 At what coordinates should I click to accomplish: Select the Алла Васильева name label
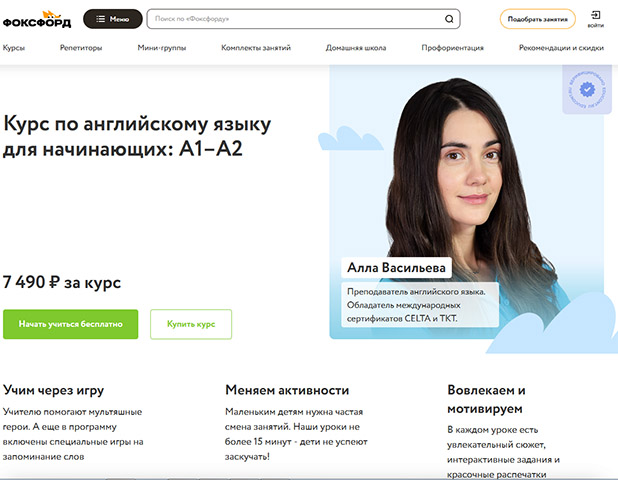pyautogui.click(x=396, y=268)
